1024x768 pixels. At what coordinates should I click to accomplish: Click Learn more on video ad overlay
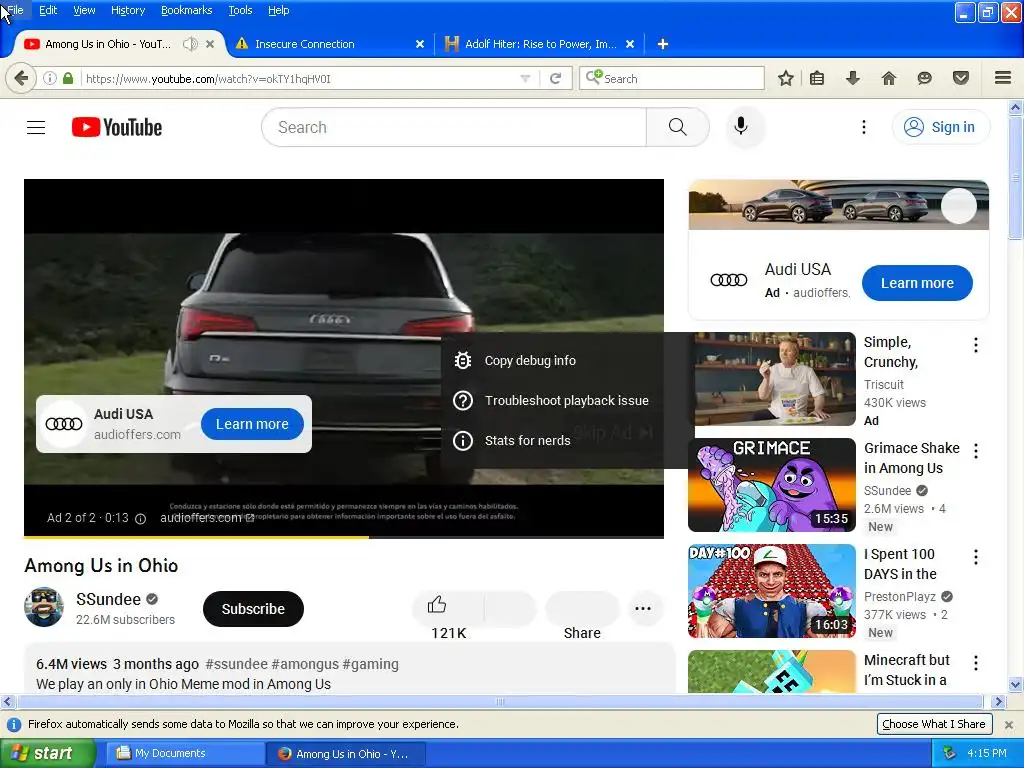[252, 424]
